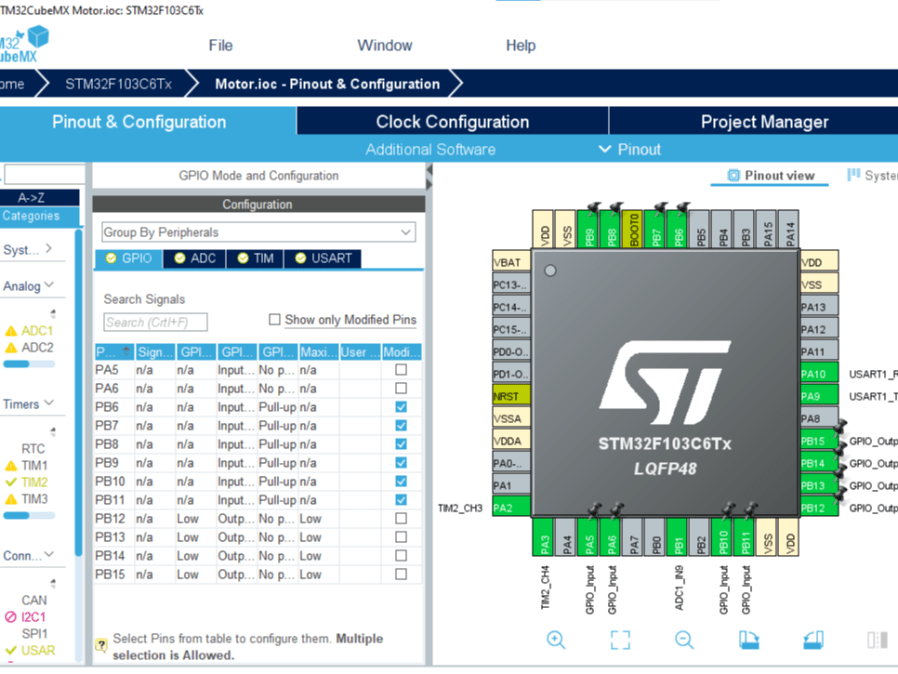Click the zoom in magnifier icon

coord(556,639)
